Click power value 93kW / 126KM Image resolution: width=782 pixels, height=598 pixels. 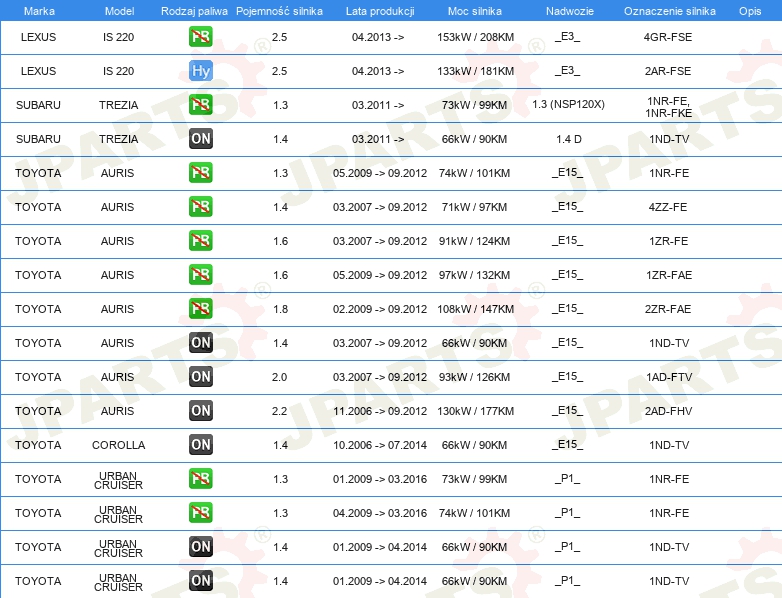click(474, 377)
